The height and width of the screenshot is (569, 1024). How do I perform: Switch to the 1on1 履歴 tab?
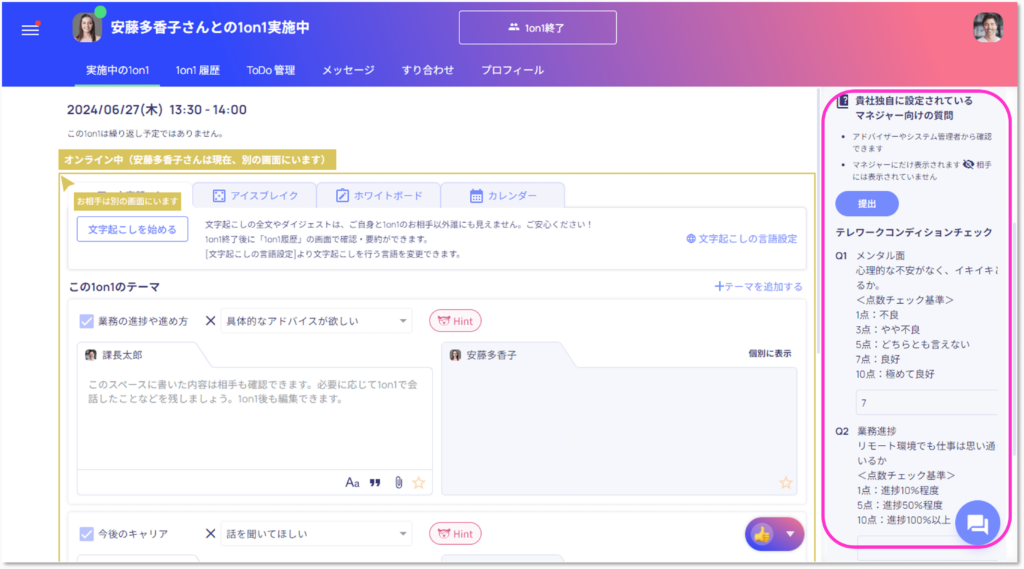[x=198, y=70]
